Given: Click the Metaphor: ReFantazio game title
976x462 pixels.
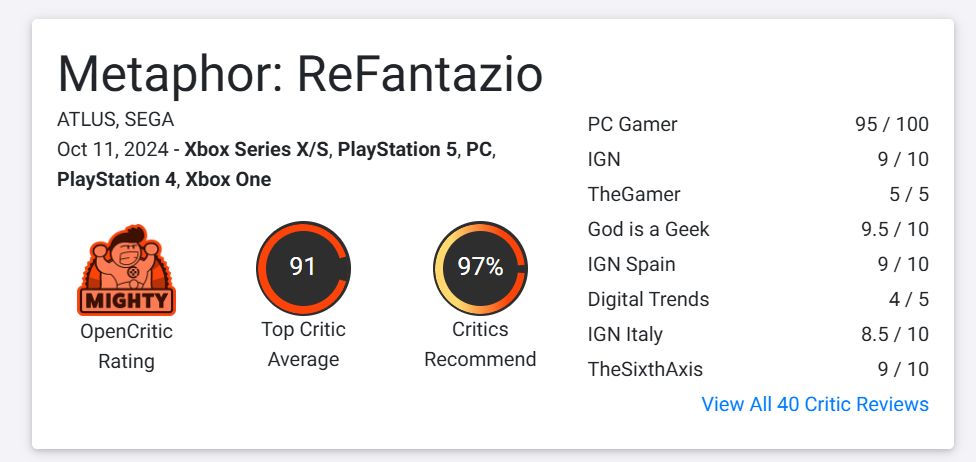Looking at the screenshot, I should (300, 74).
